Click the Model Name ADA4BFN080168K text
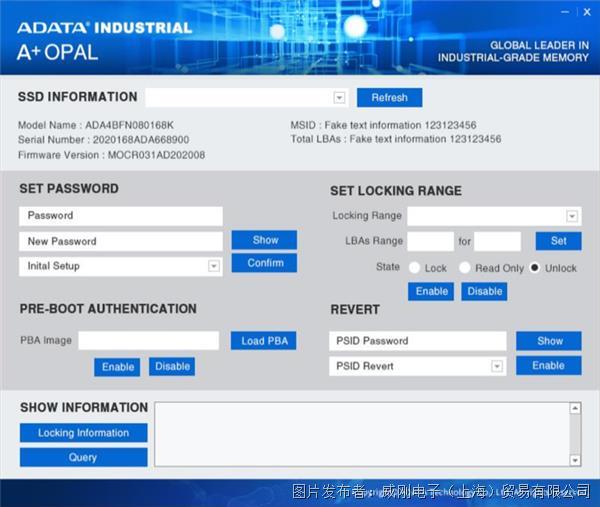Viewport: 600px width, 507px height. (96, 125)
